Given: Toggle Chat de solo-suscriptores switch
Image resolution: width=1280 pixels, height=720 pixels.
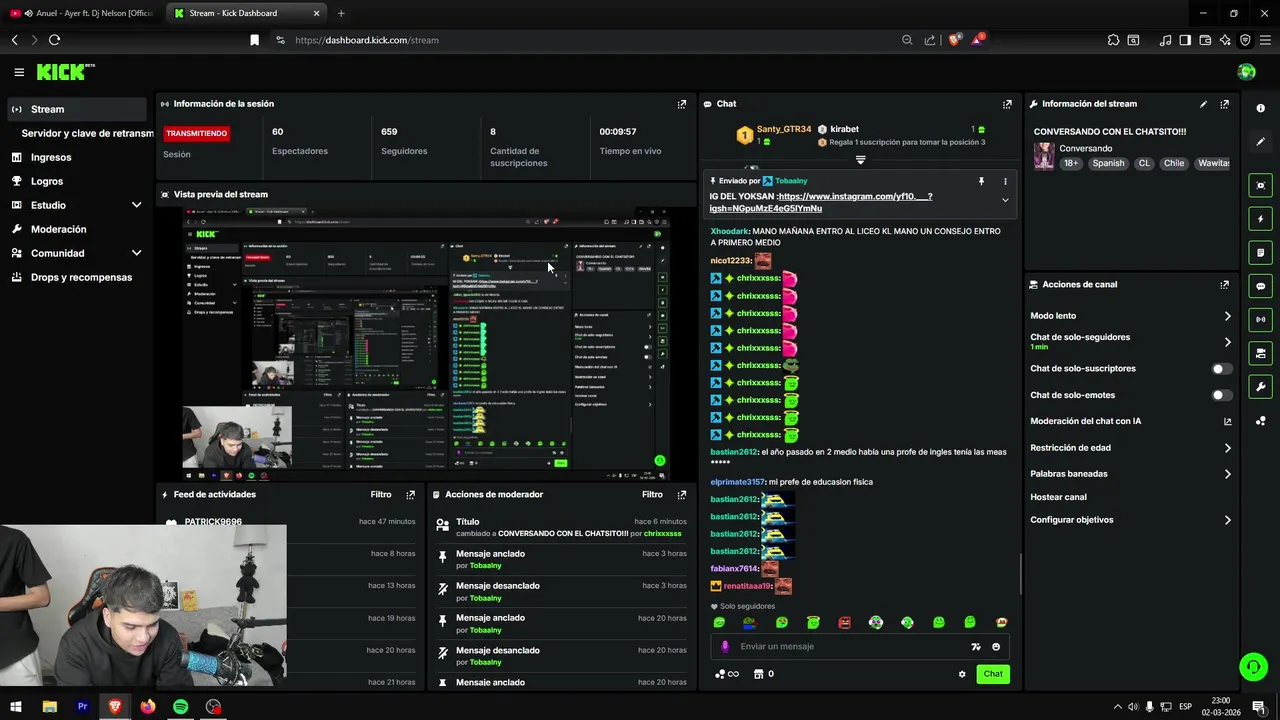Looking at the screenshot, I should coord(1221,369).
